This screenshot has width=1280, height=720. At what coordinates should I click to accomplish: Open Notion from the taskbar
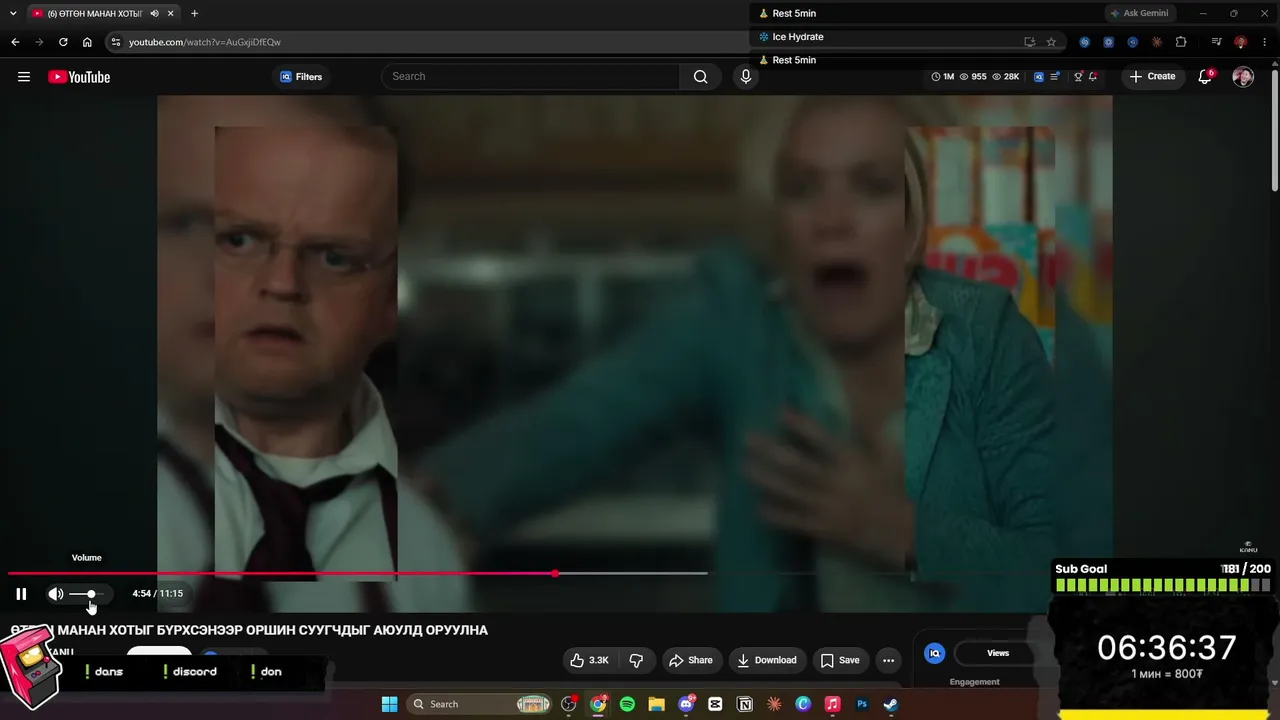[x=745, y=704]
